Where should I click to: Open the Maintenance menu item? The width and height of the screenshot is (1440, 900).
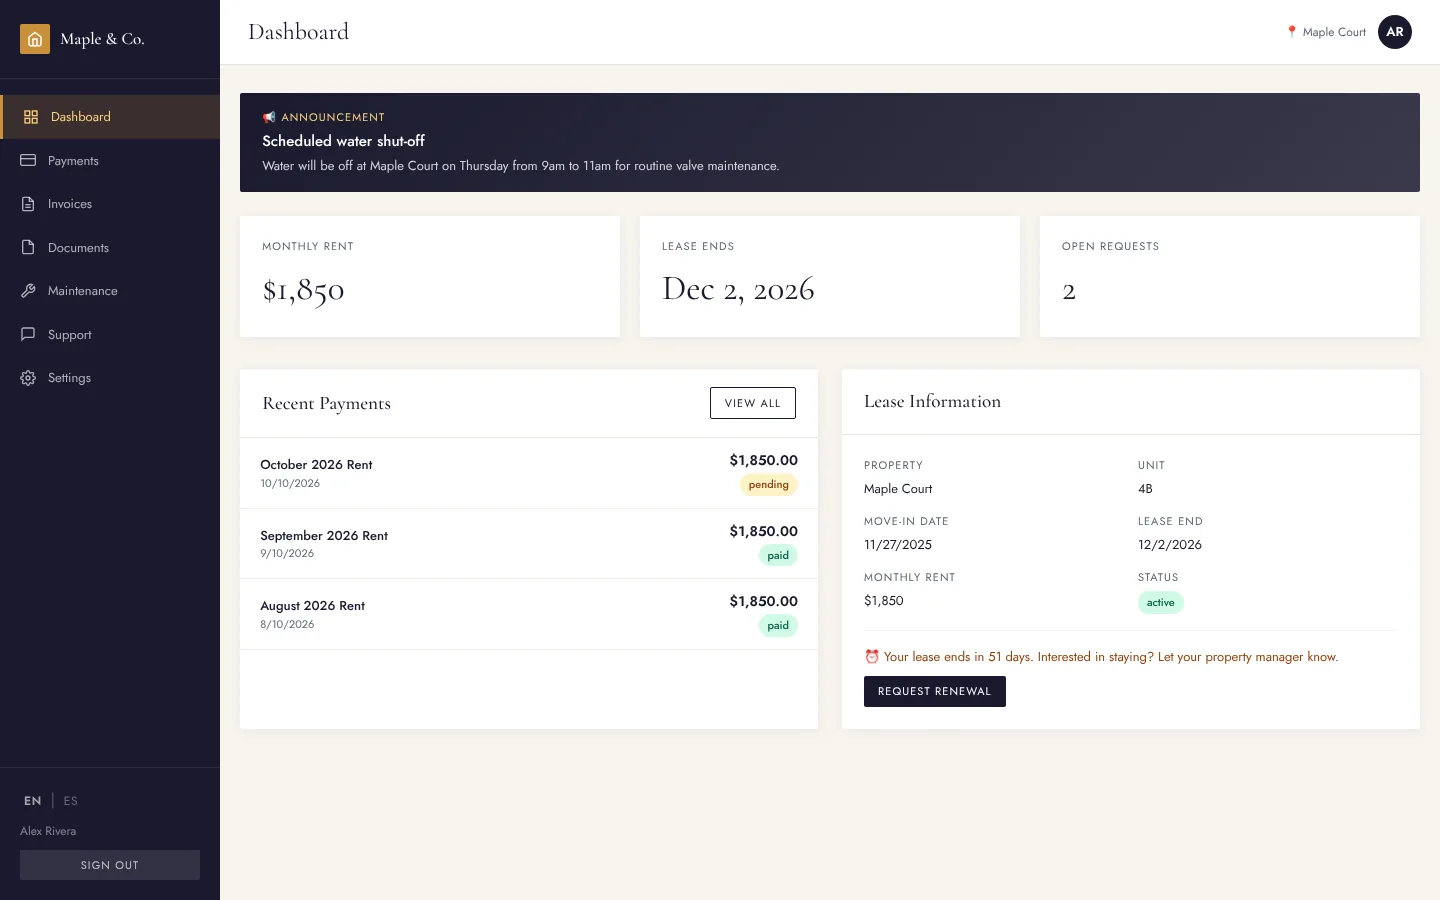(110, 291)
